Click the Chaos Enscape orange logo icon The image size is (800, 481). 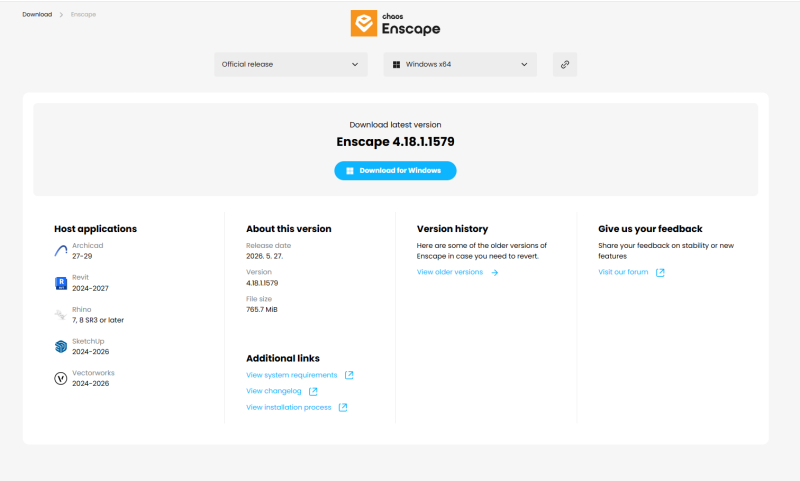[x=364, y=23]
